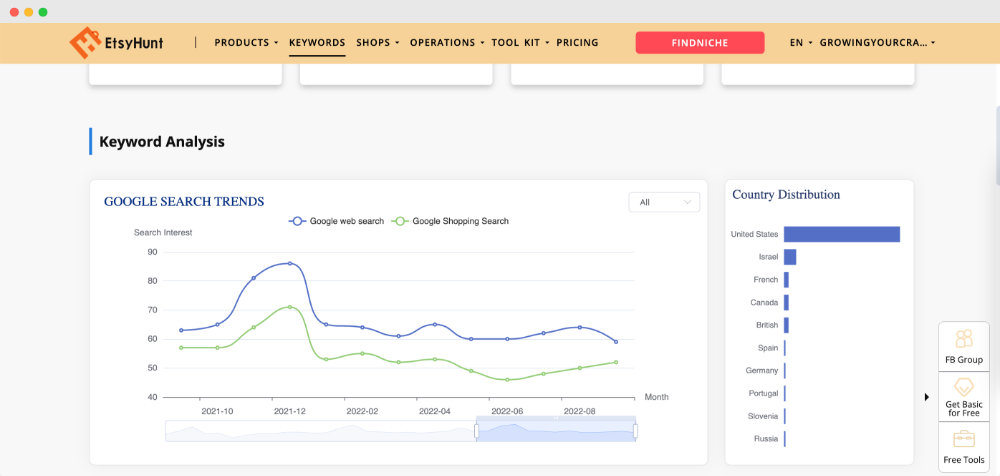Toggle Google web search legend series
The image size is (1000, 476).
(336, 221)
